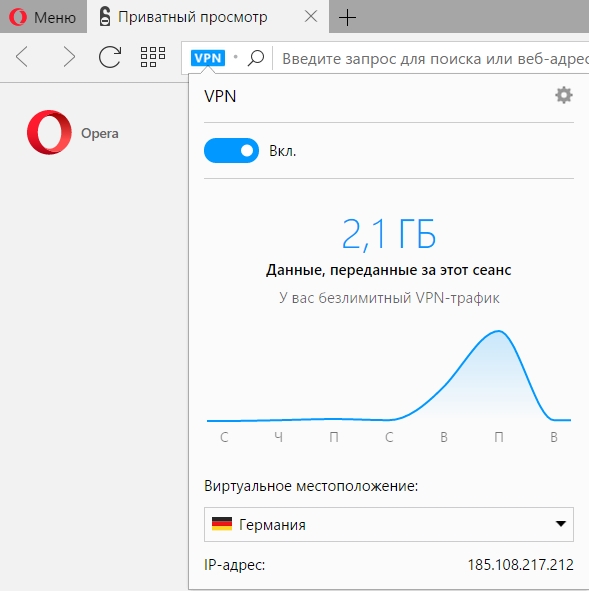589x591 pixels.
Task: Open Speed Dial grid icon
Action: (153, 57)
